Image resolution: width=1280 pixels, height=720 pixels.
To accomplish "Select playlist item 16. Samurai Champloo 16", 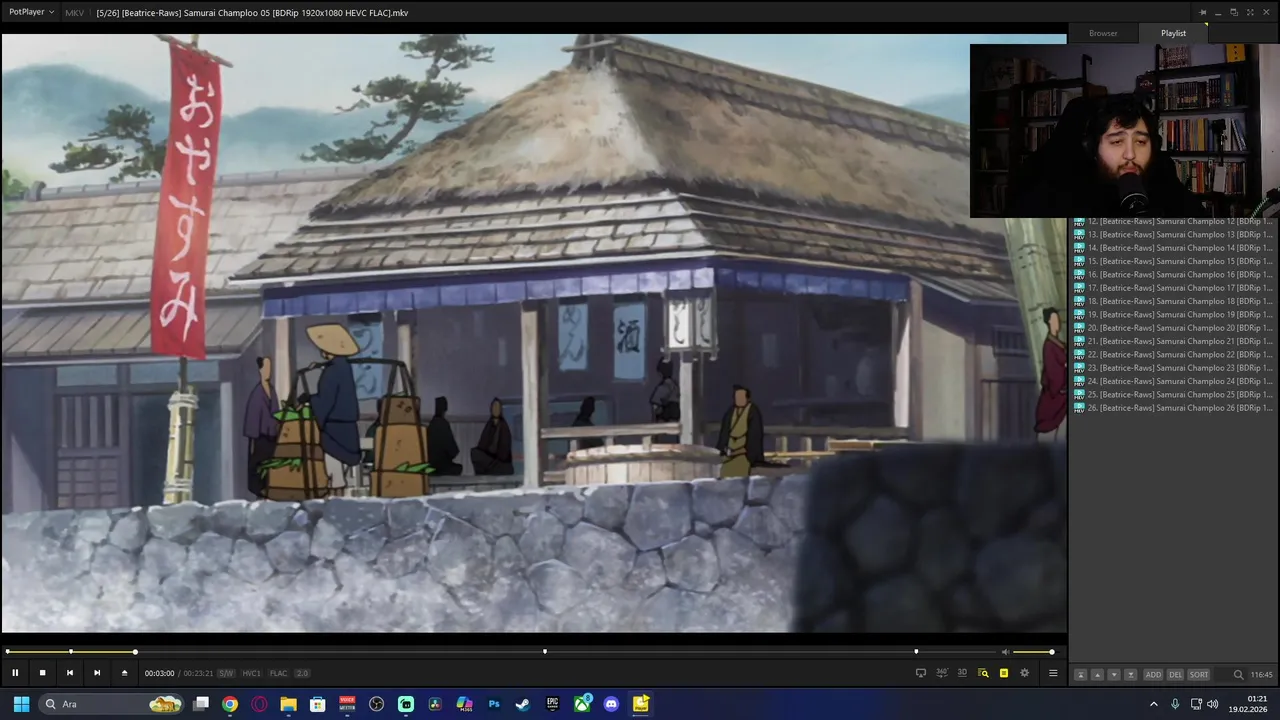I will point(1173,274).
